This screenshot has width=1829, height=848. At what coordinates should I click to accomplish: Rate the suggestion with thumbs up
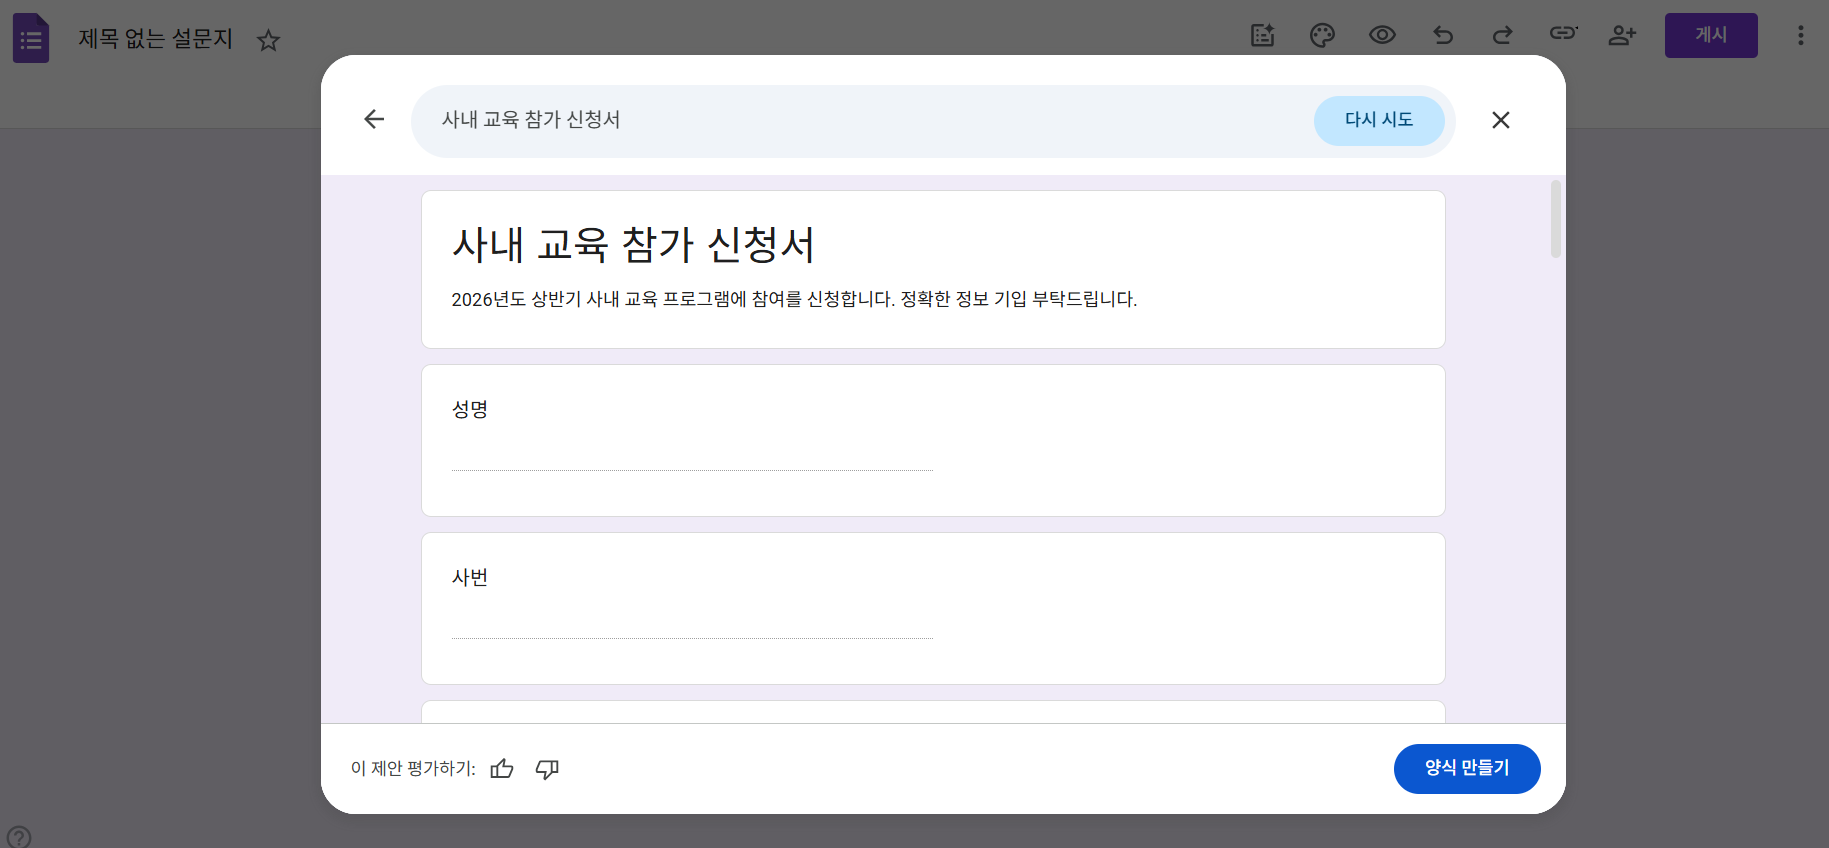pos(502,768)
